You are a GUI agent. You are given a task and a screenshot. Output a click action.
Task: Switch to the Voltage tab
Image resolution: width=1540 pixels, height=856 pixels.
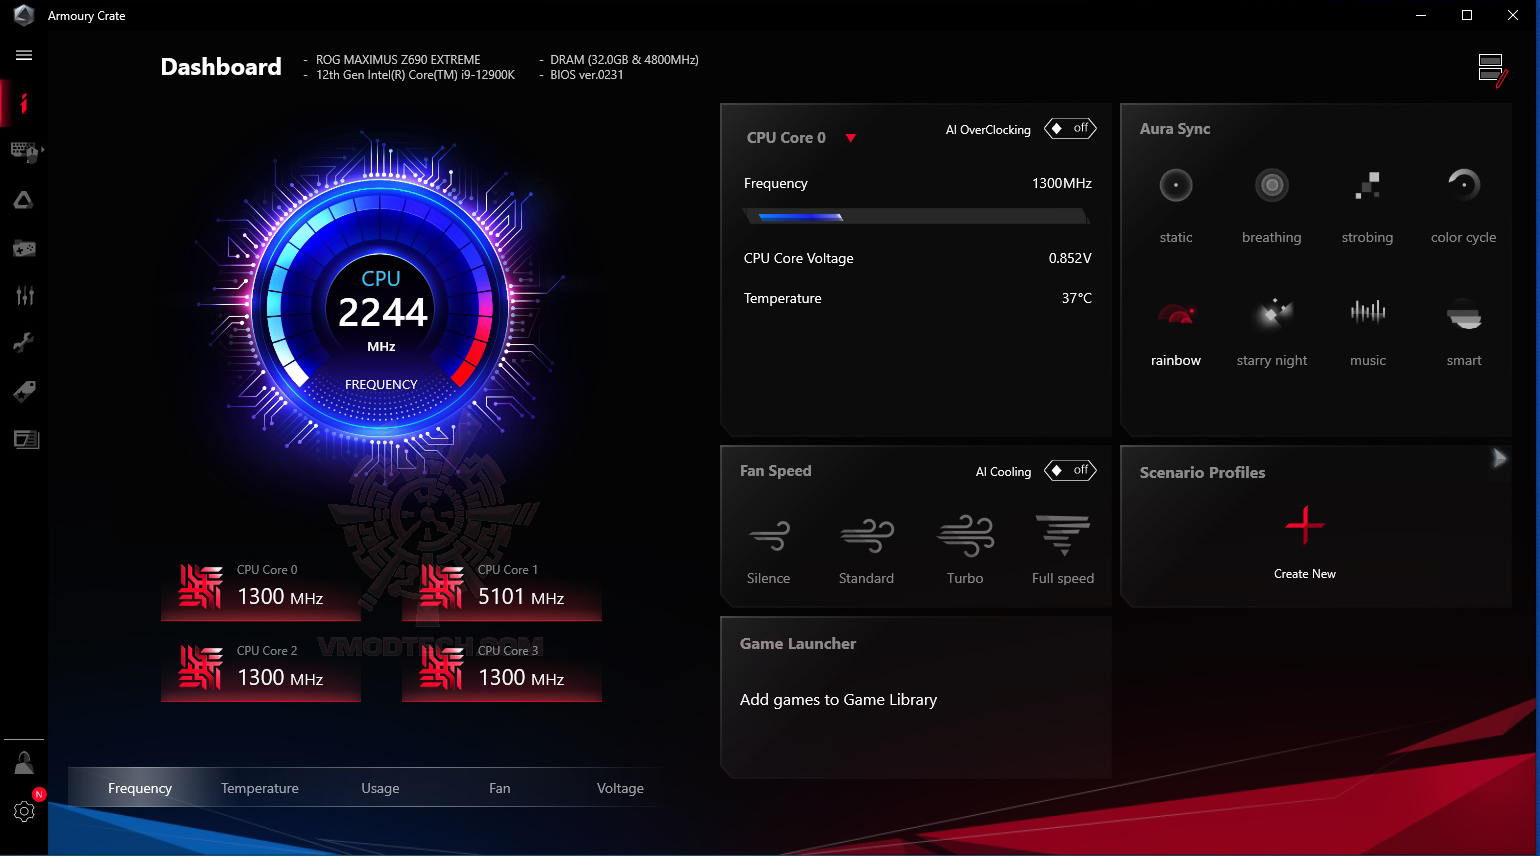620,788
